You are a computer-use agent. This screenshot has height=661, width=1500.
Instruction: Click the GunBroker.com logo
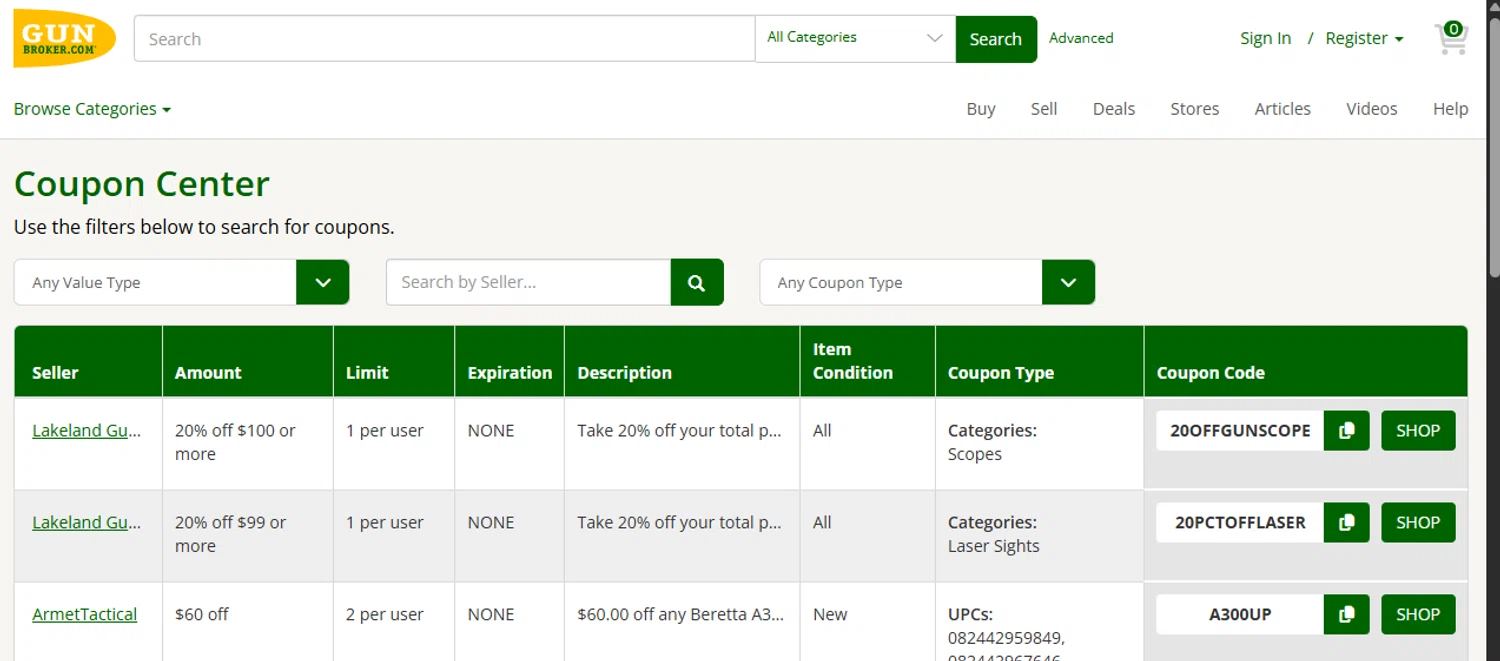[x=64, y=39]
